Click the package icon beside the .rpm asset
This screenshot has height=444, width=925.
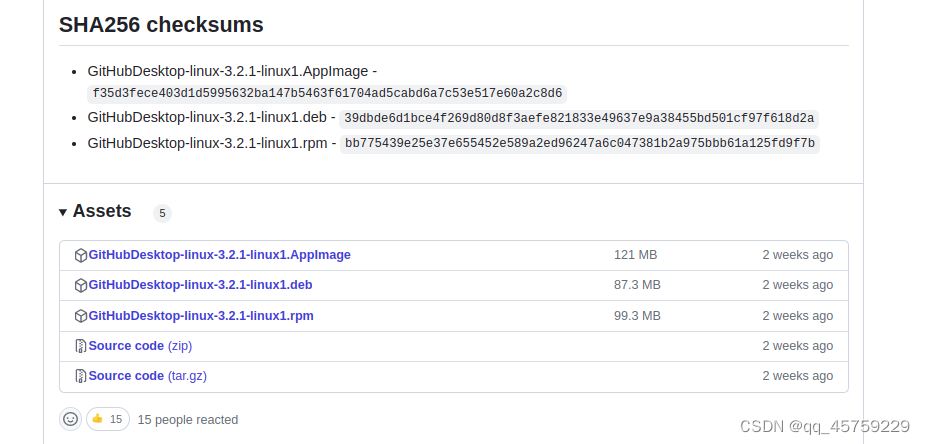(x=81, y=316)
